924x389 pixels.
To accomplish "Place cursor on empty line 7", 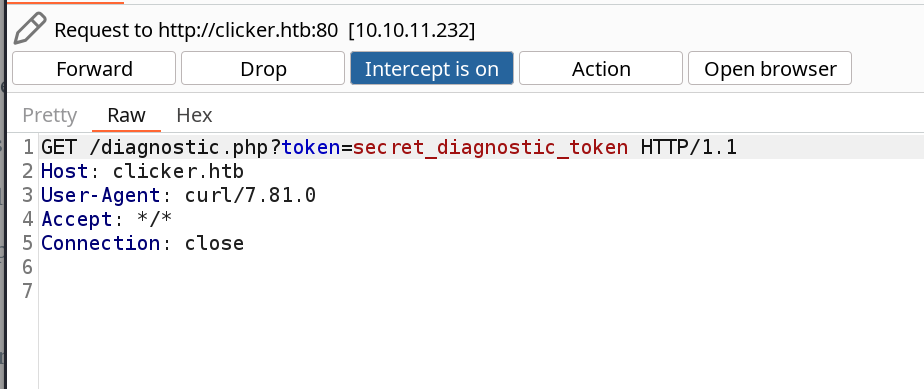I will click(x=471, y=291).
